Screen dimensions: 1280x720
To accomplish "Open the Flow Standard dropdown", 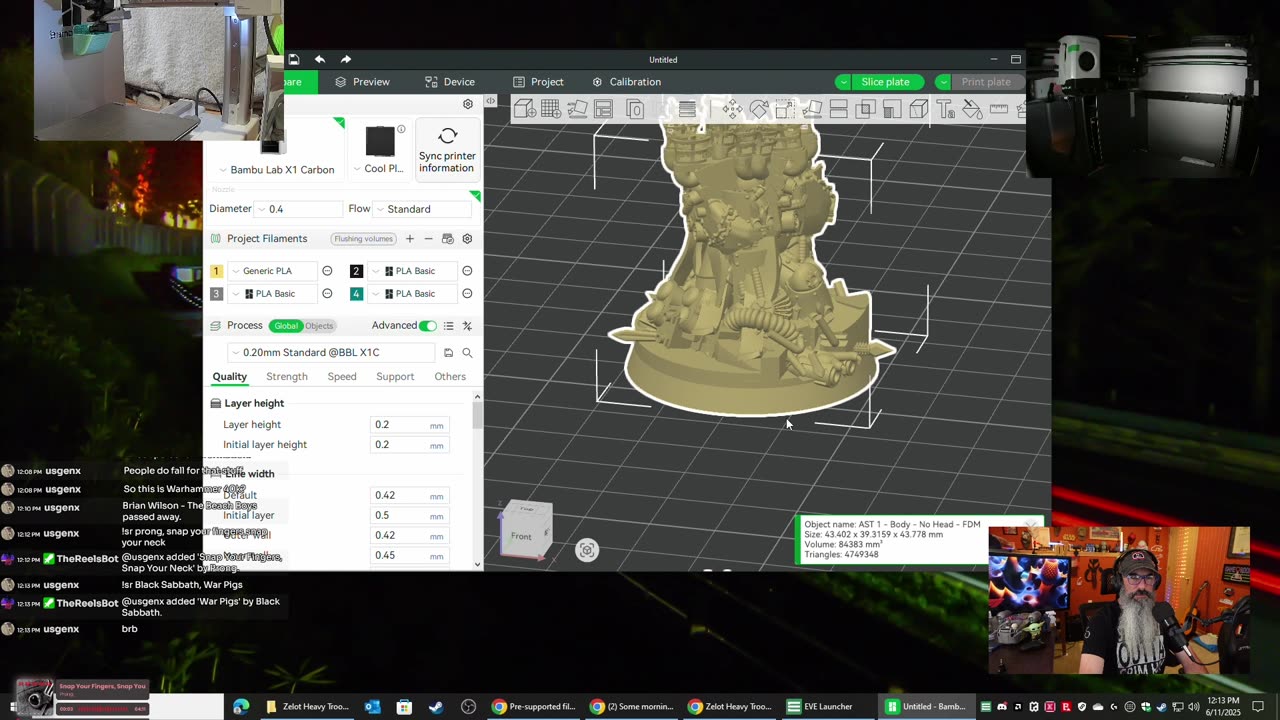I will point(423,209).
